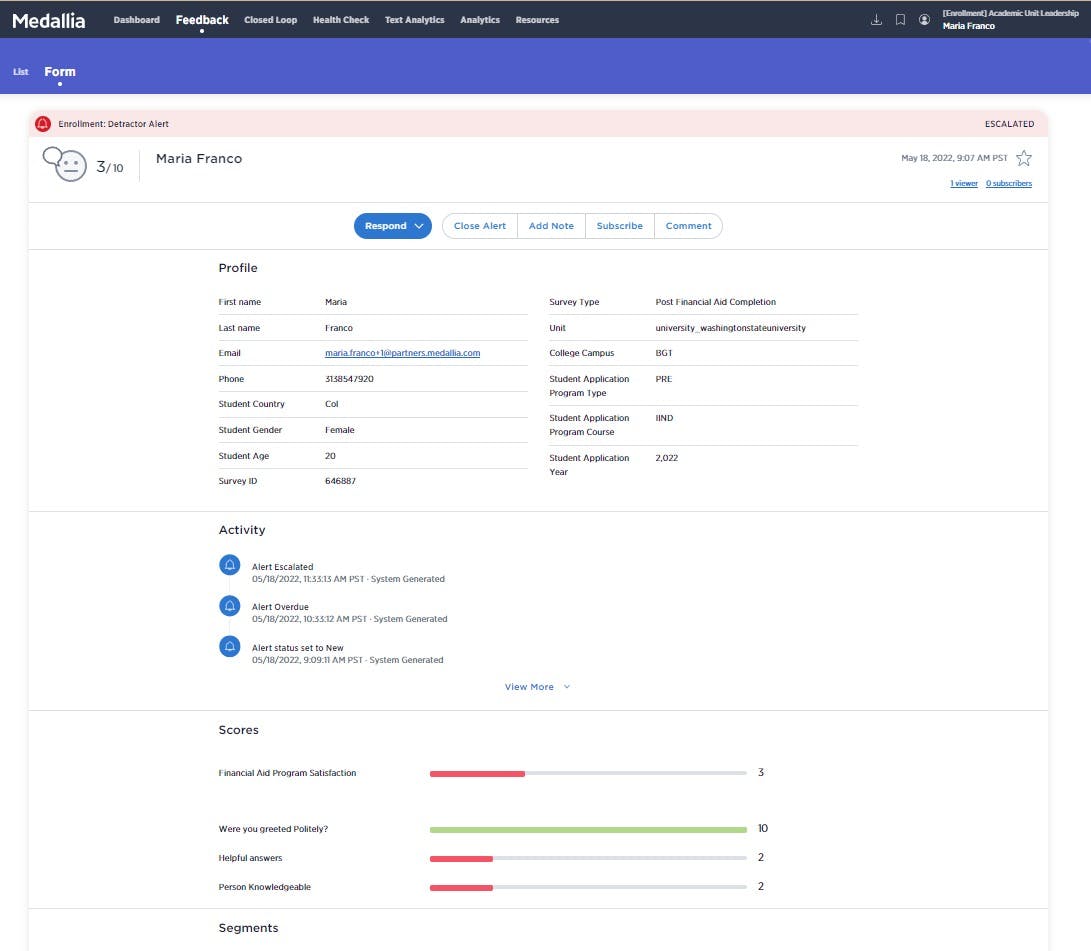Click the download icon in top bar
This screenshot has width=1091, height=951.
(x=876, y=19)
